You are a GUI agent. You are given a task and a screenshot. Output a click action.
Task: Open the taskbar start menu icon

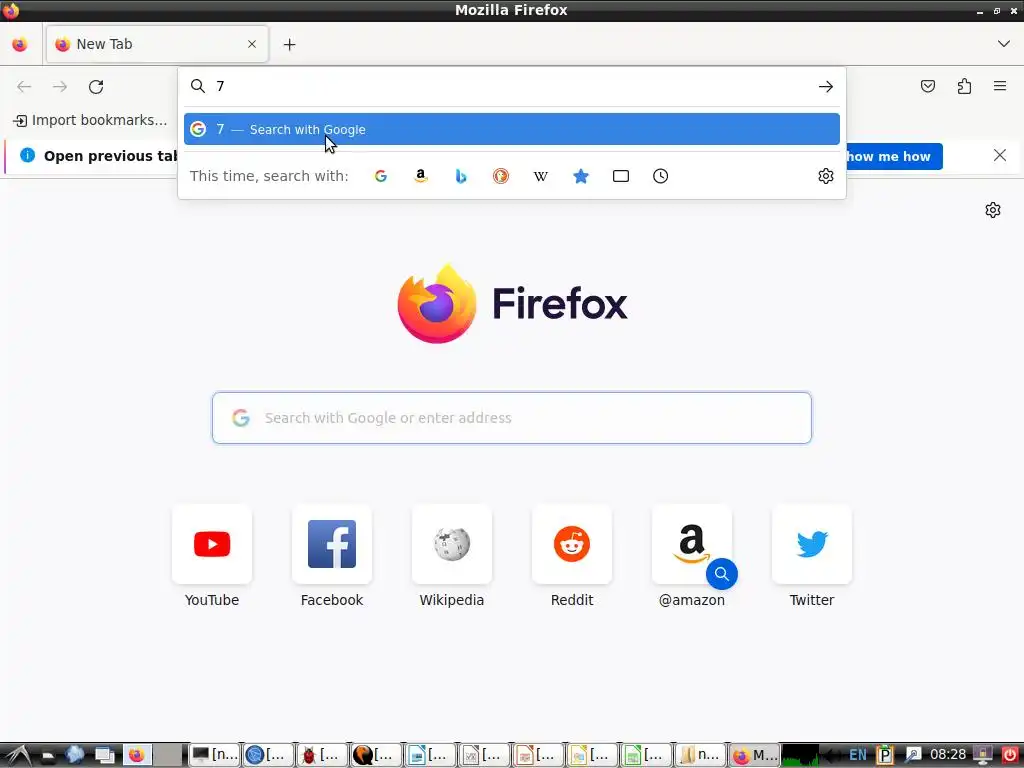pyautogui.click(x=18, y=755)
